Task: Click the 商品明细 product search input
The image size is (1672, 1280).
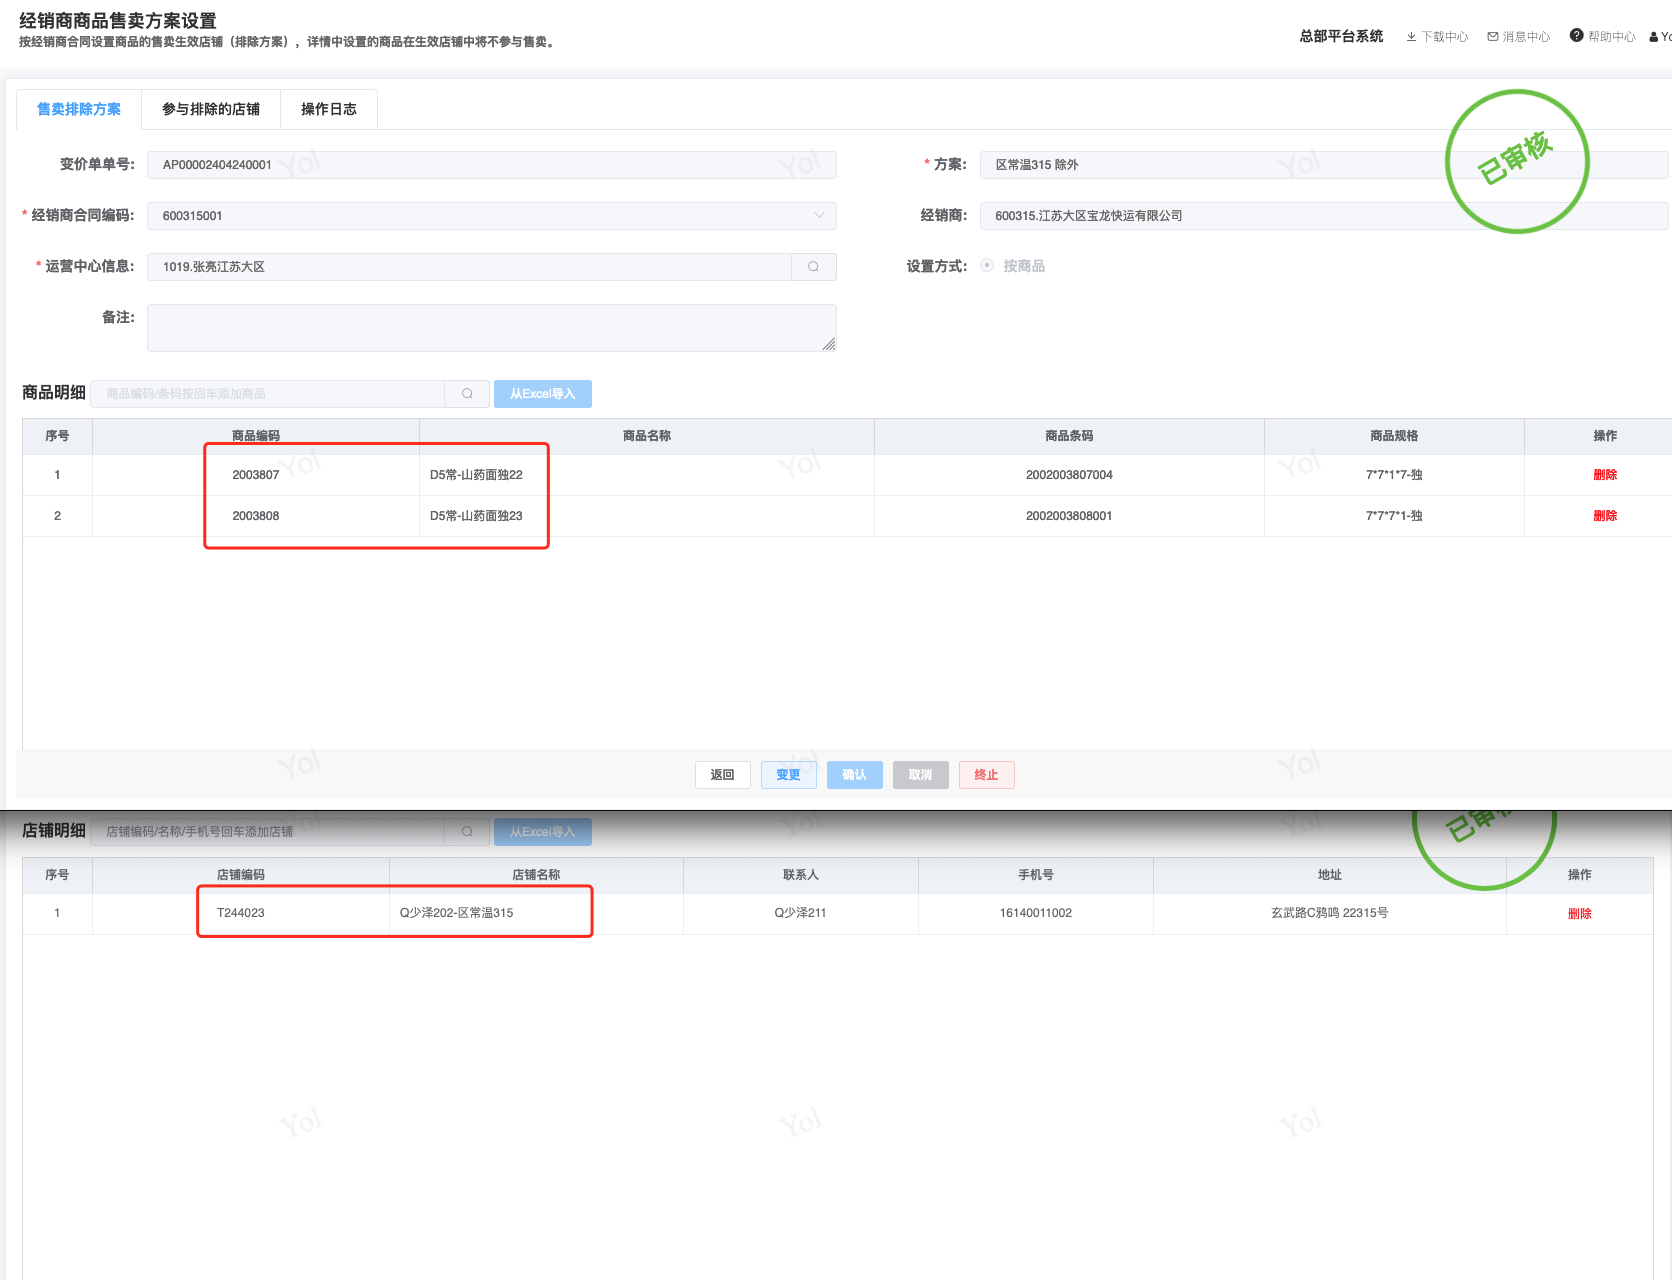Action: pyautogui.click(x=268, y=394)
